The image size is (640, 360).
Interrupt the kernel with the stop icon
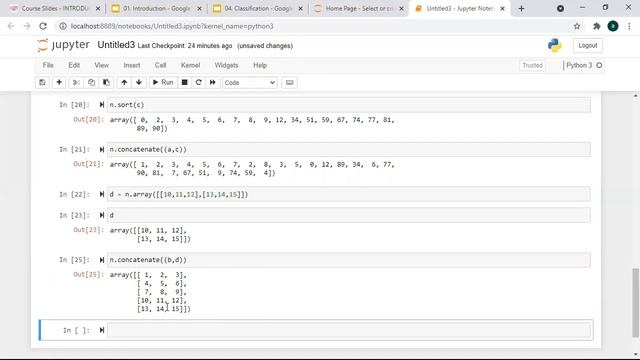pyautogui.click(x=184, y=82)
